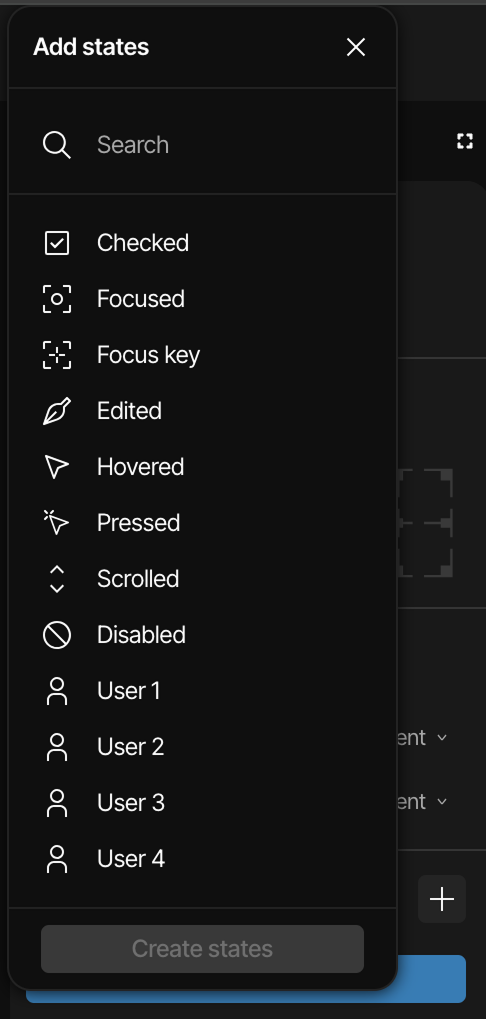Click the Scrolled up-down arrows icon
This screenshot has width=486, height=1019.
click(x=57, y=578)
